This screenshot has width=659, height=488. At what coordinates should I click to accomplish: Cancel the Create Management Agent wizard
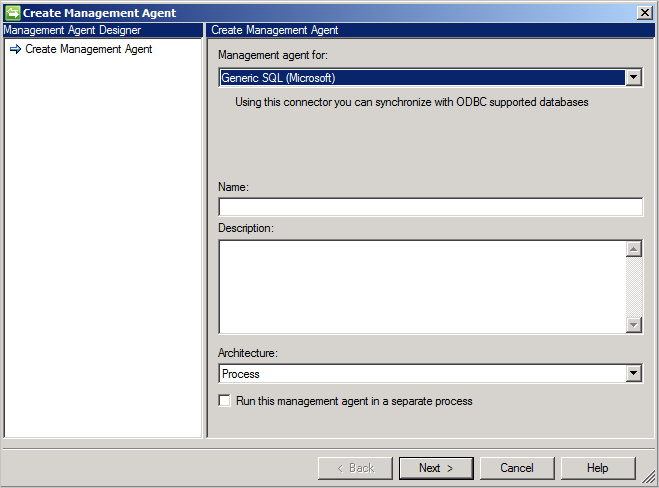pyautogui.click(x=517, y=468)
